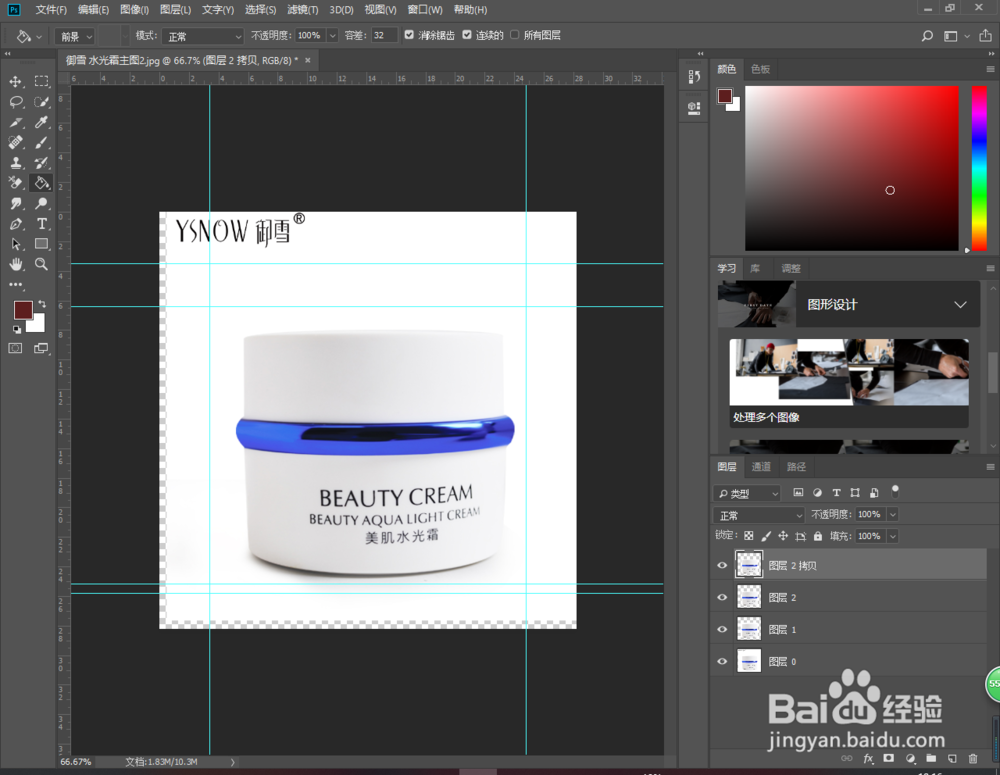Select the Hand tool
This screenshot has height=775, width=1000.
pos(16,264)
